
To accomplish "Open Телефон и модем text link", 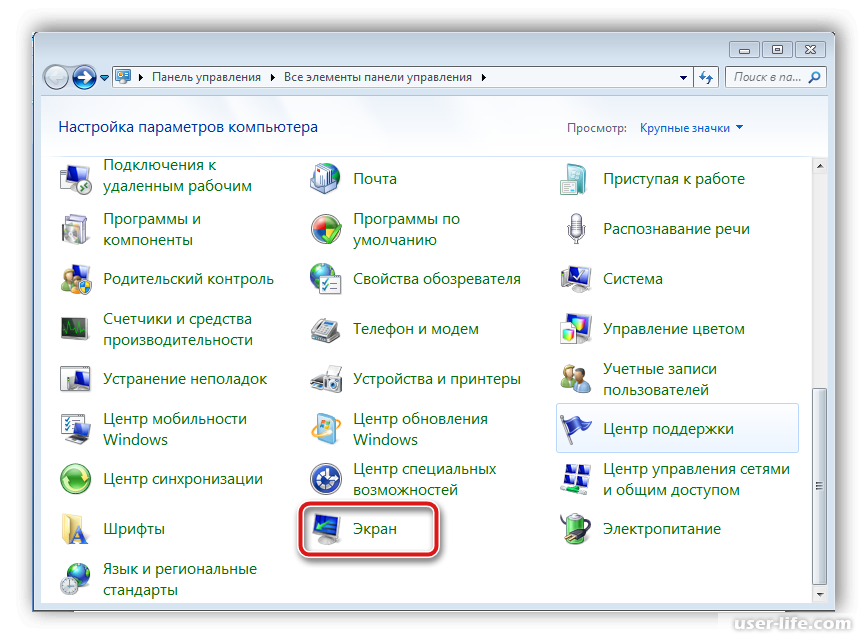I will point(416,329).
